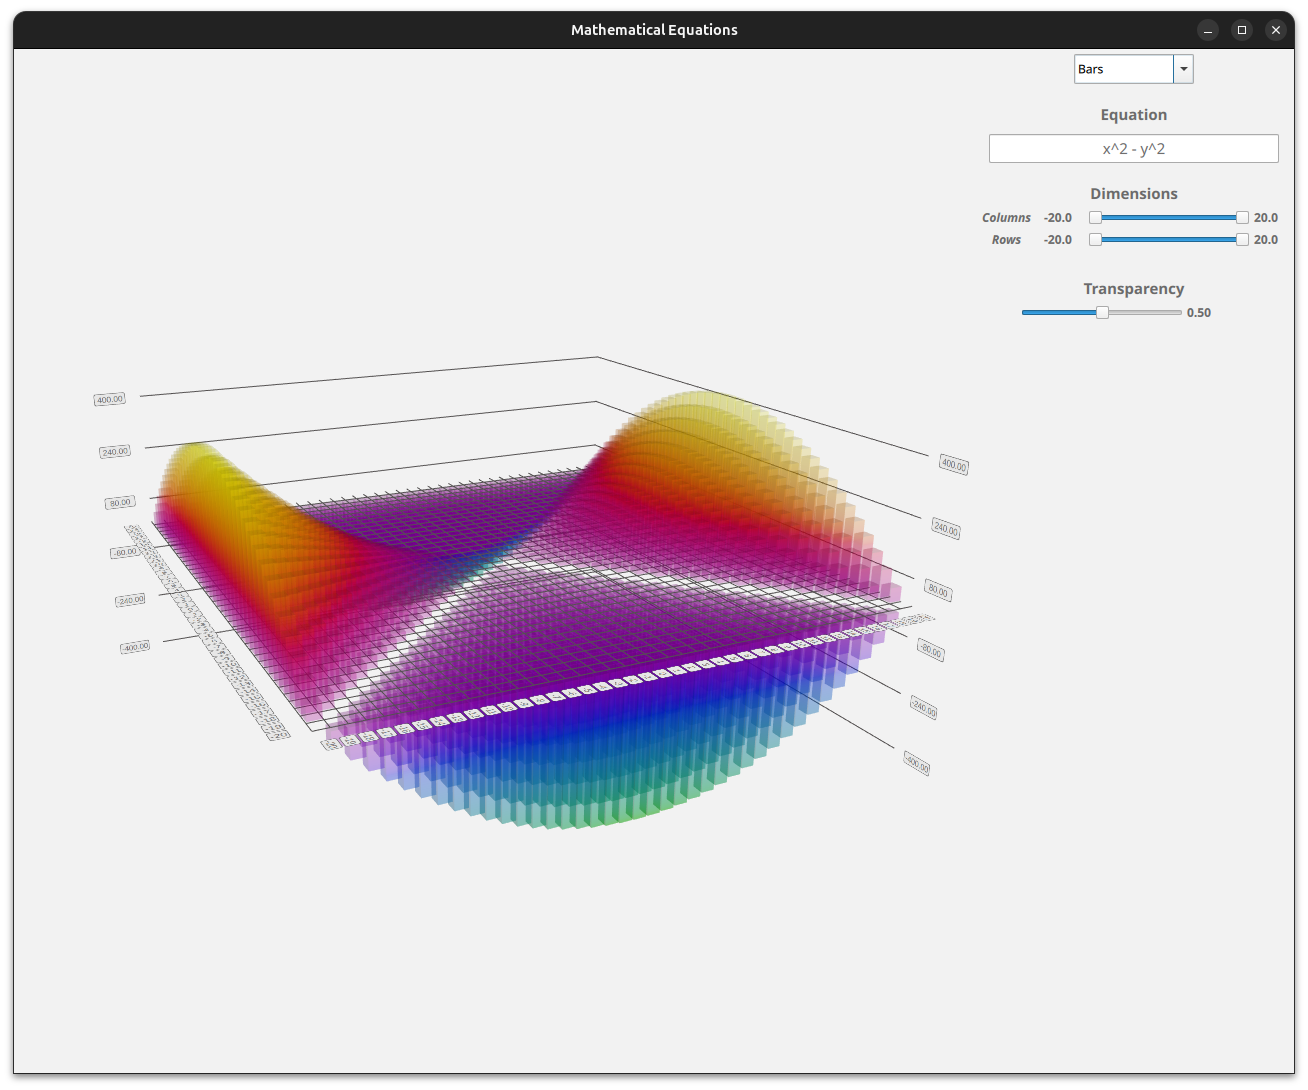1308x1090 pixels.
Task: Click the left axis label 400.00 at top
Action: pos(110,399)
